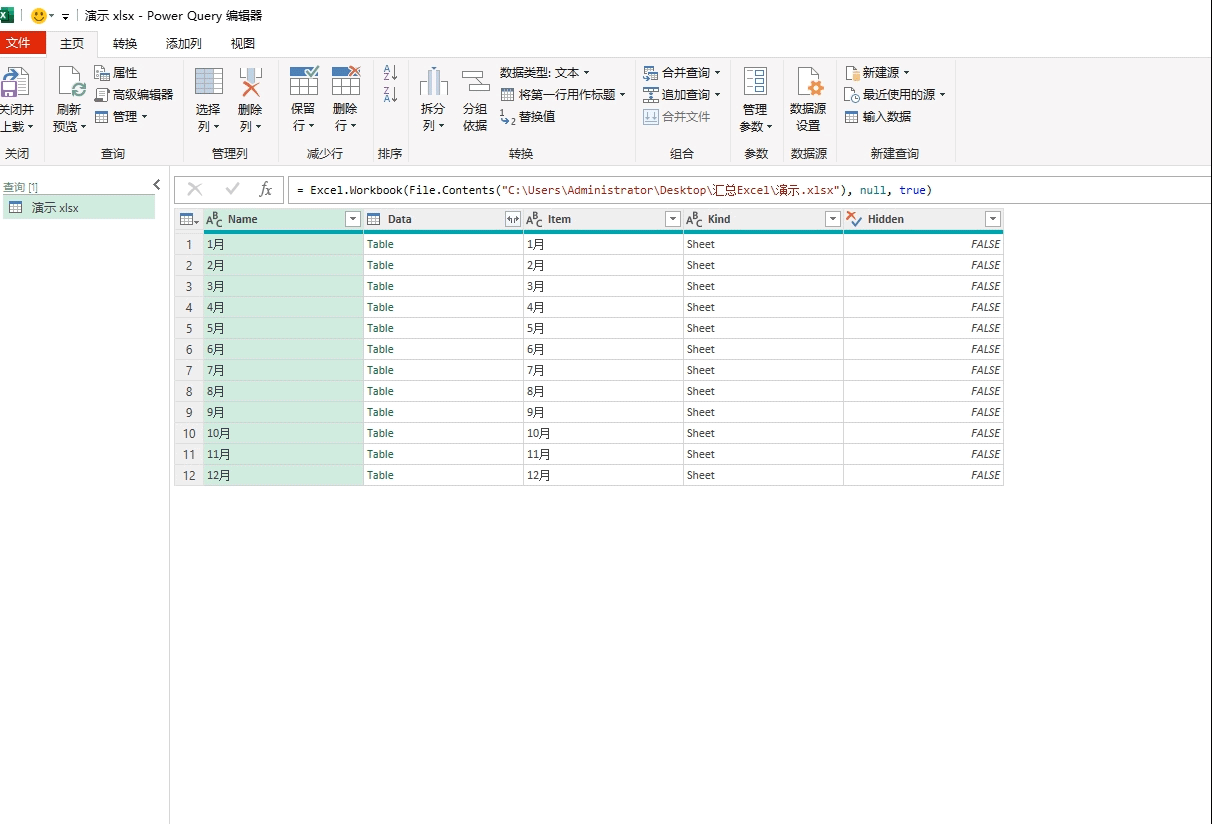Screen dimensions: 1212x824
Task: Click the Sheet cell in the 11月 row
Action: pos(763,454)
